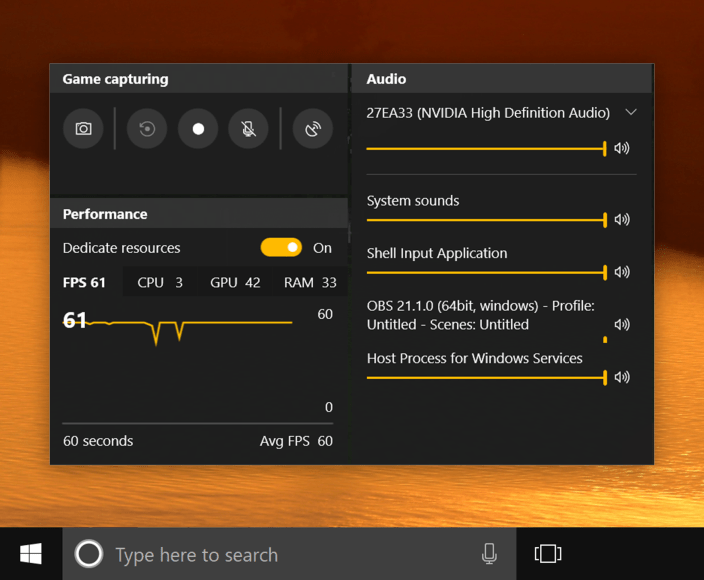The width and height of the screenshot is (704, 580).
Task: Switch to the RAM performance tab
Action: coord(310,283)
